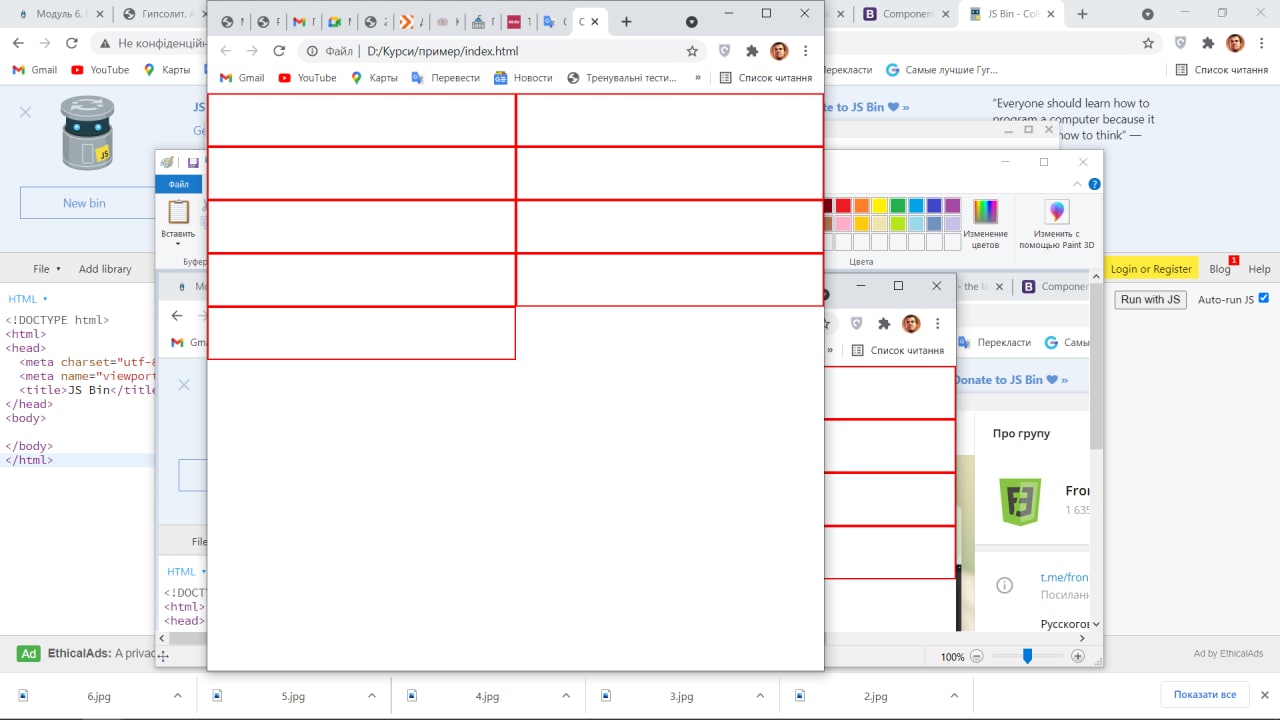Open Файл tab in Paint
Image resolution: width=1280 pixels, height=720 pixels.
[x=178, y=184]
